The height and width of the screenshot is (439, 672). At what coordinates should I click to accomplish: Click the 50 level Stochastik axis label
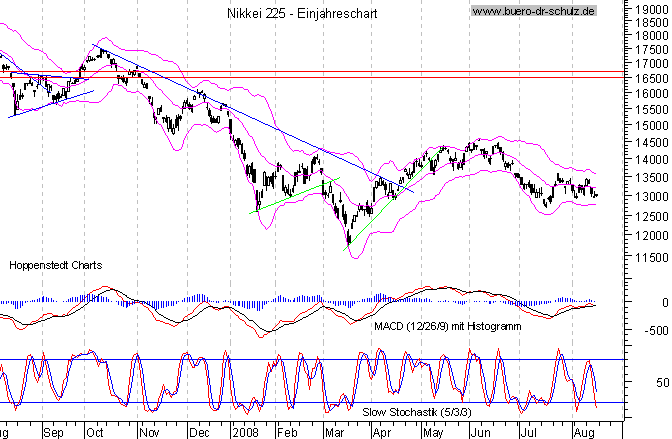click(659, 383)
